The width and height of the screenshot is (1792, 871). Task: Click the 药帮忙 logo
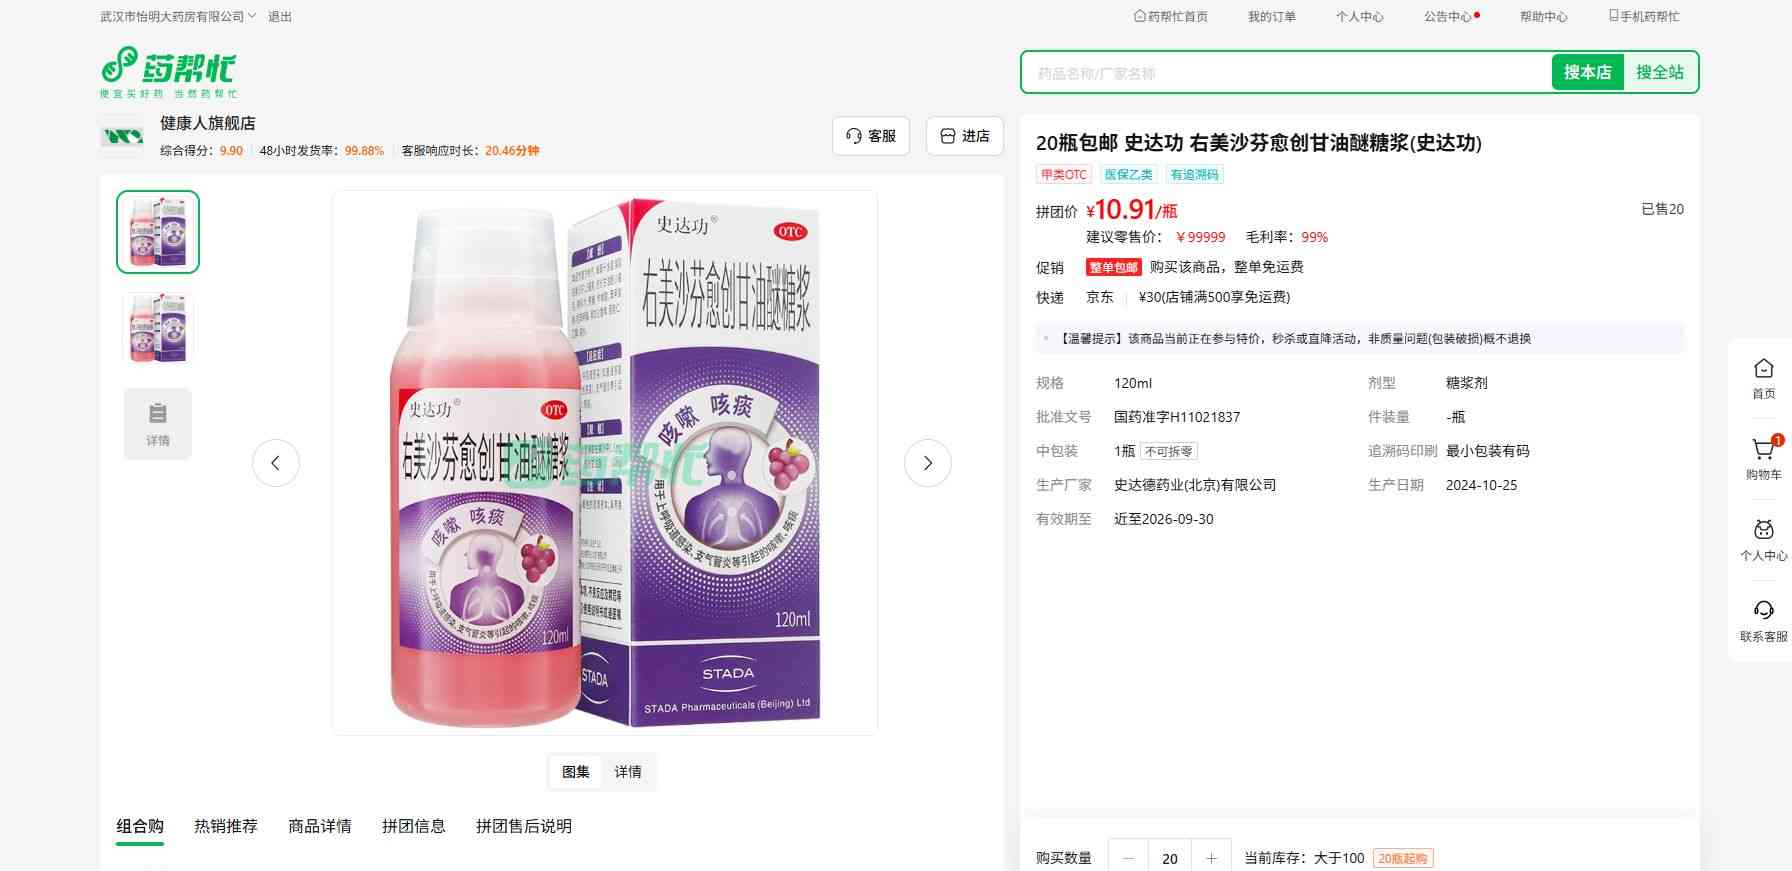coord(169,72)
